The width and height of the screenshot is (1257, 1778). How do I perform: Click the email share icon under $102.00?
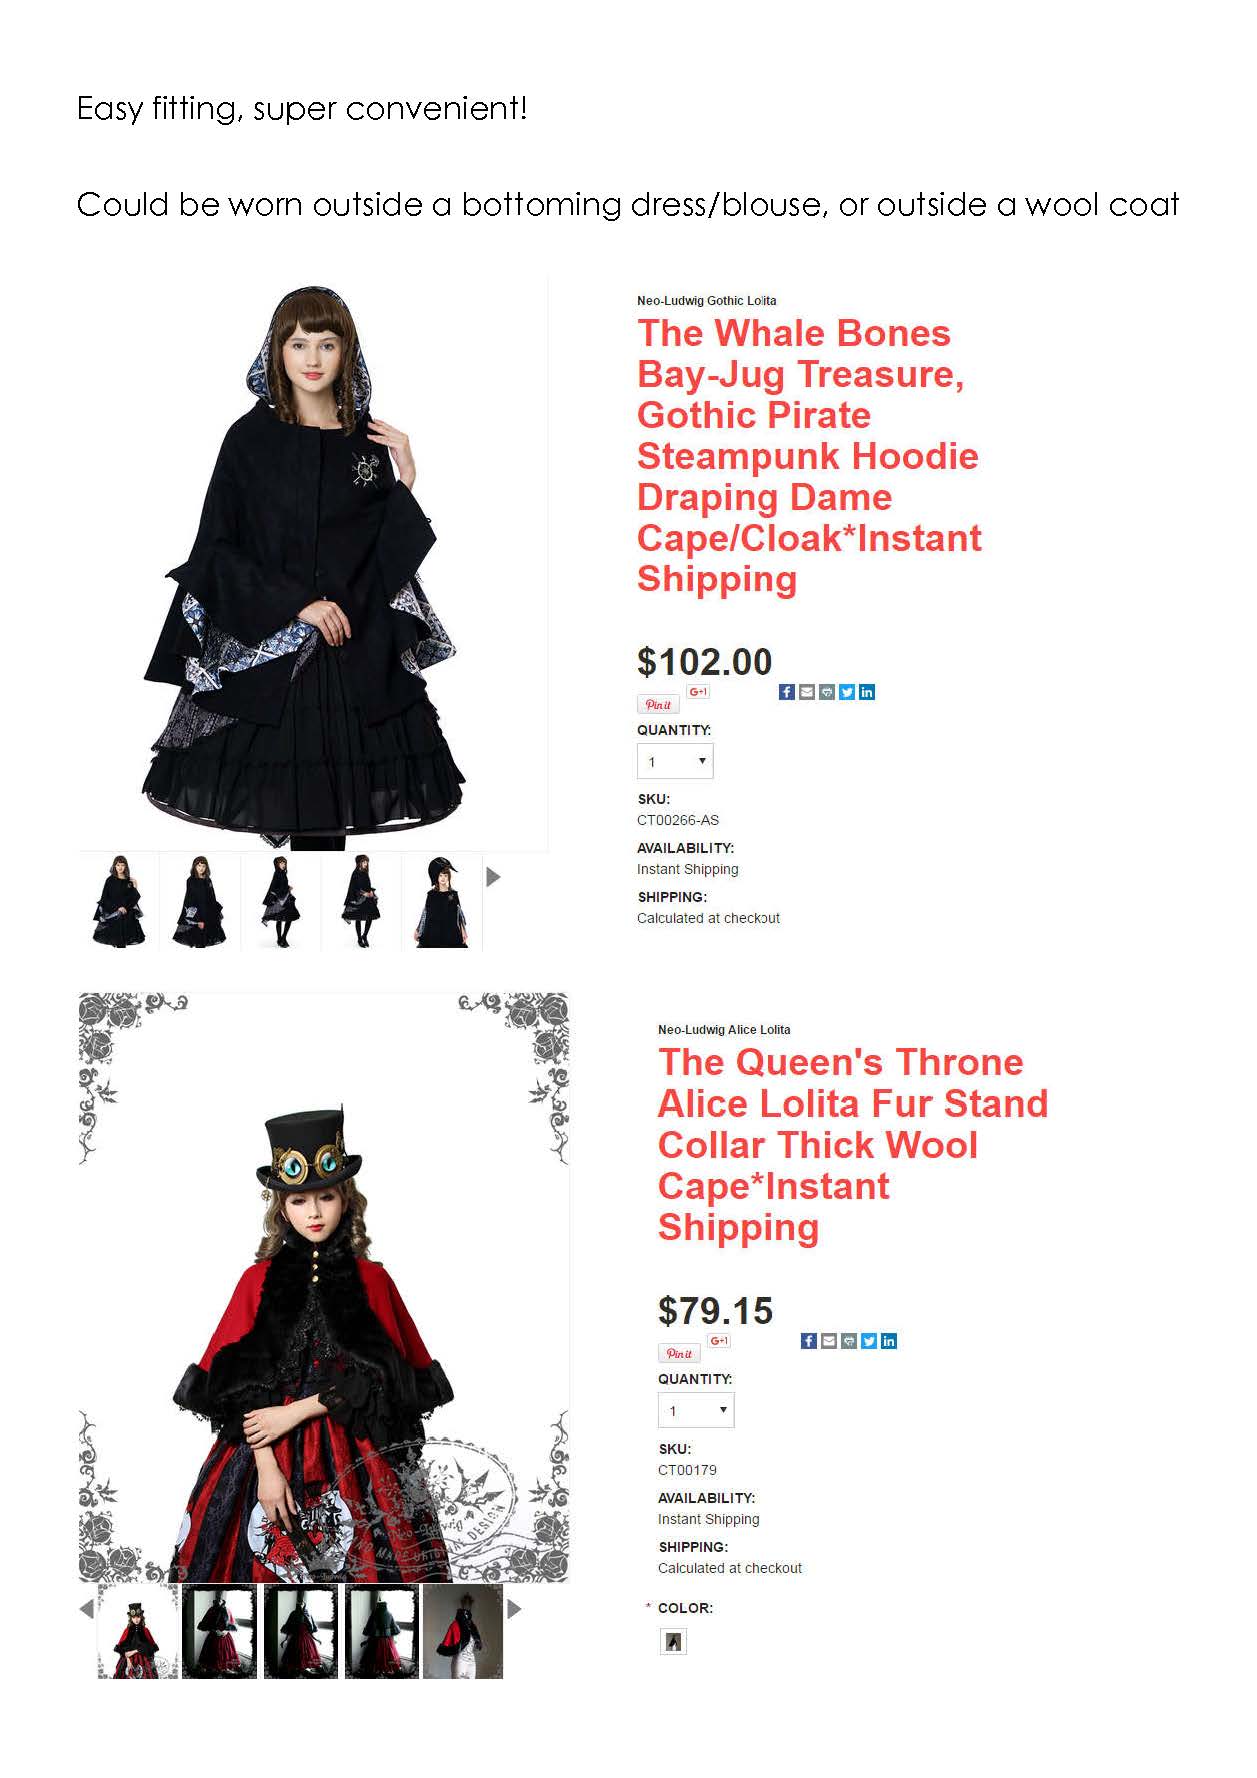point(807,692)
